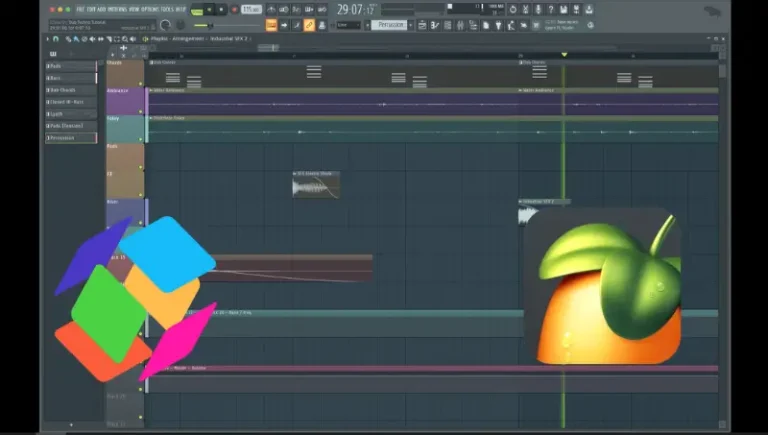
Task: Select the Draw pencil tool
Action: 68,39
